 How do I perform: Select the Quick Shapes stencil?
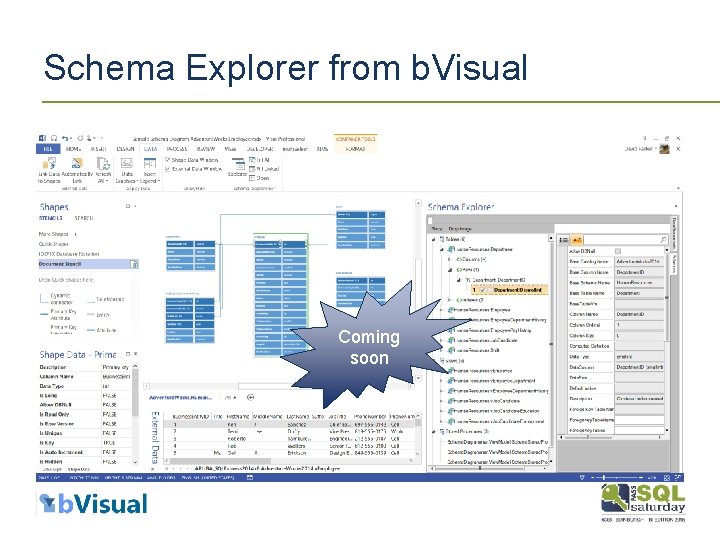[x=54, y=244]
